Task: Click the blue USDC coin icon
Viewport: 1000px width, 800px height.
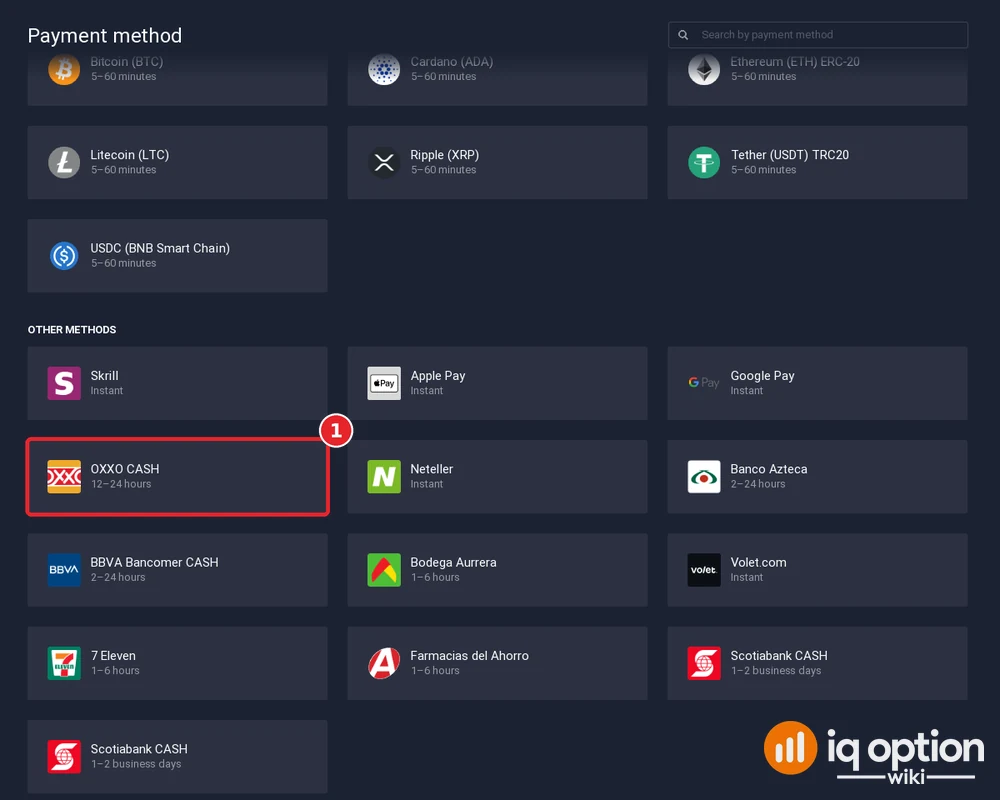Action: click(x=64, y=256)
